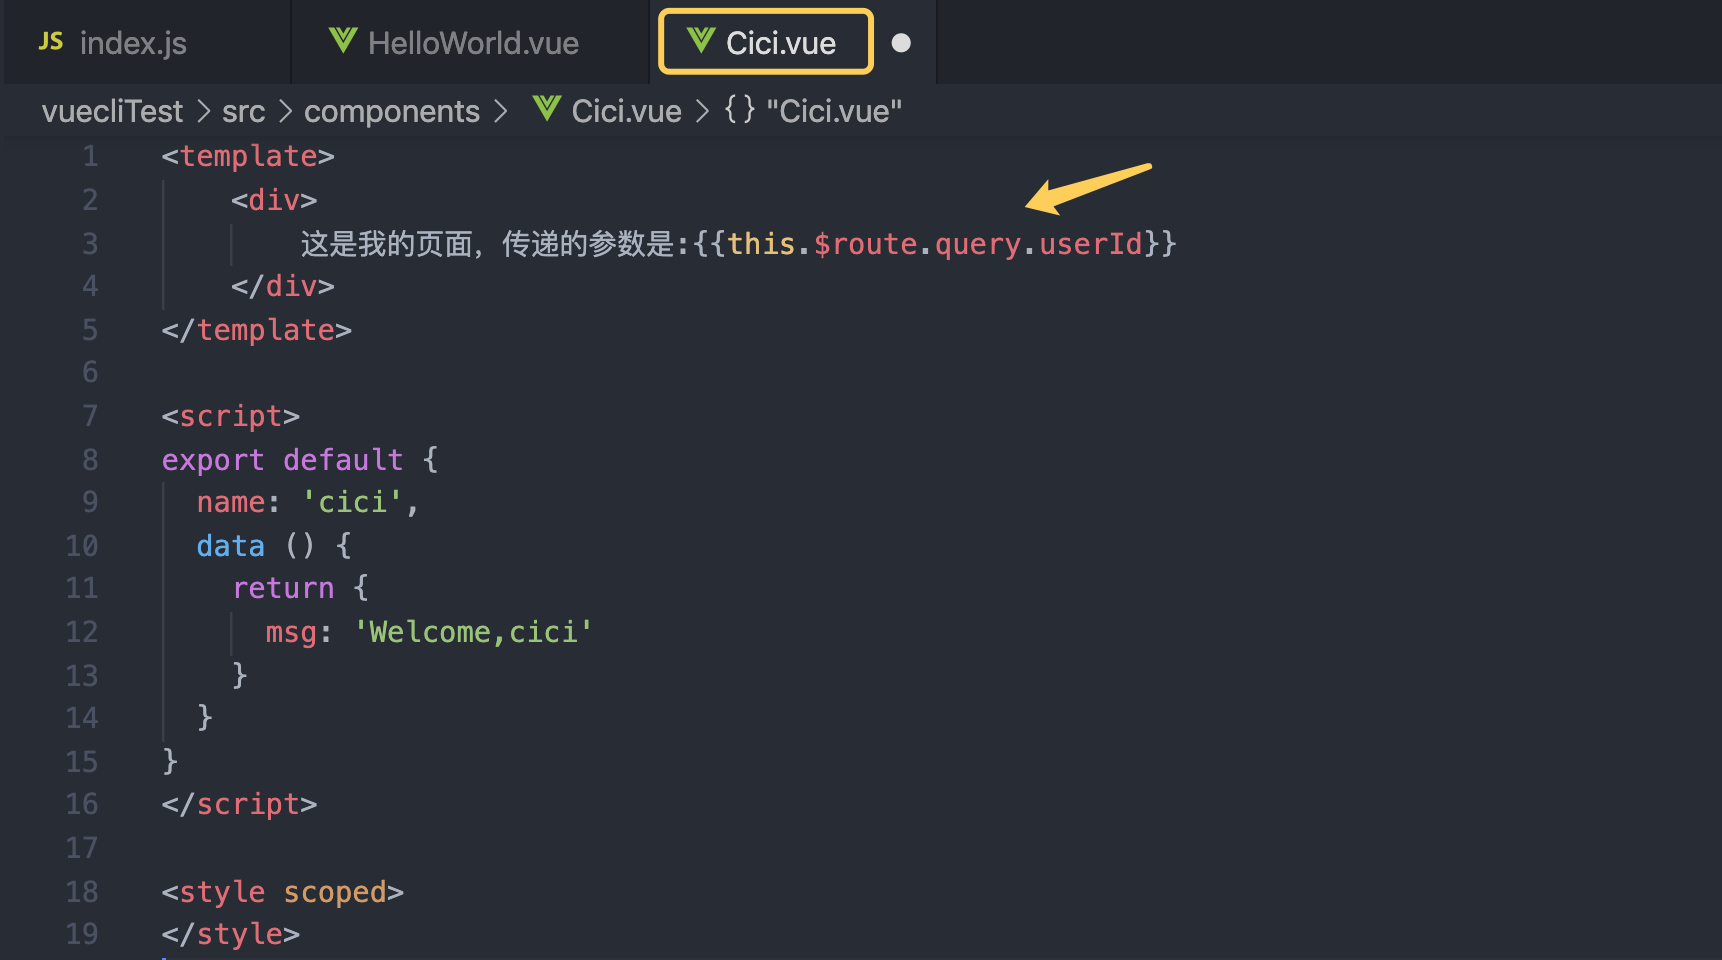Click the opening <template> tag text

248,156
